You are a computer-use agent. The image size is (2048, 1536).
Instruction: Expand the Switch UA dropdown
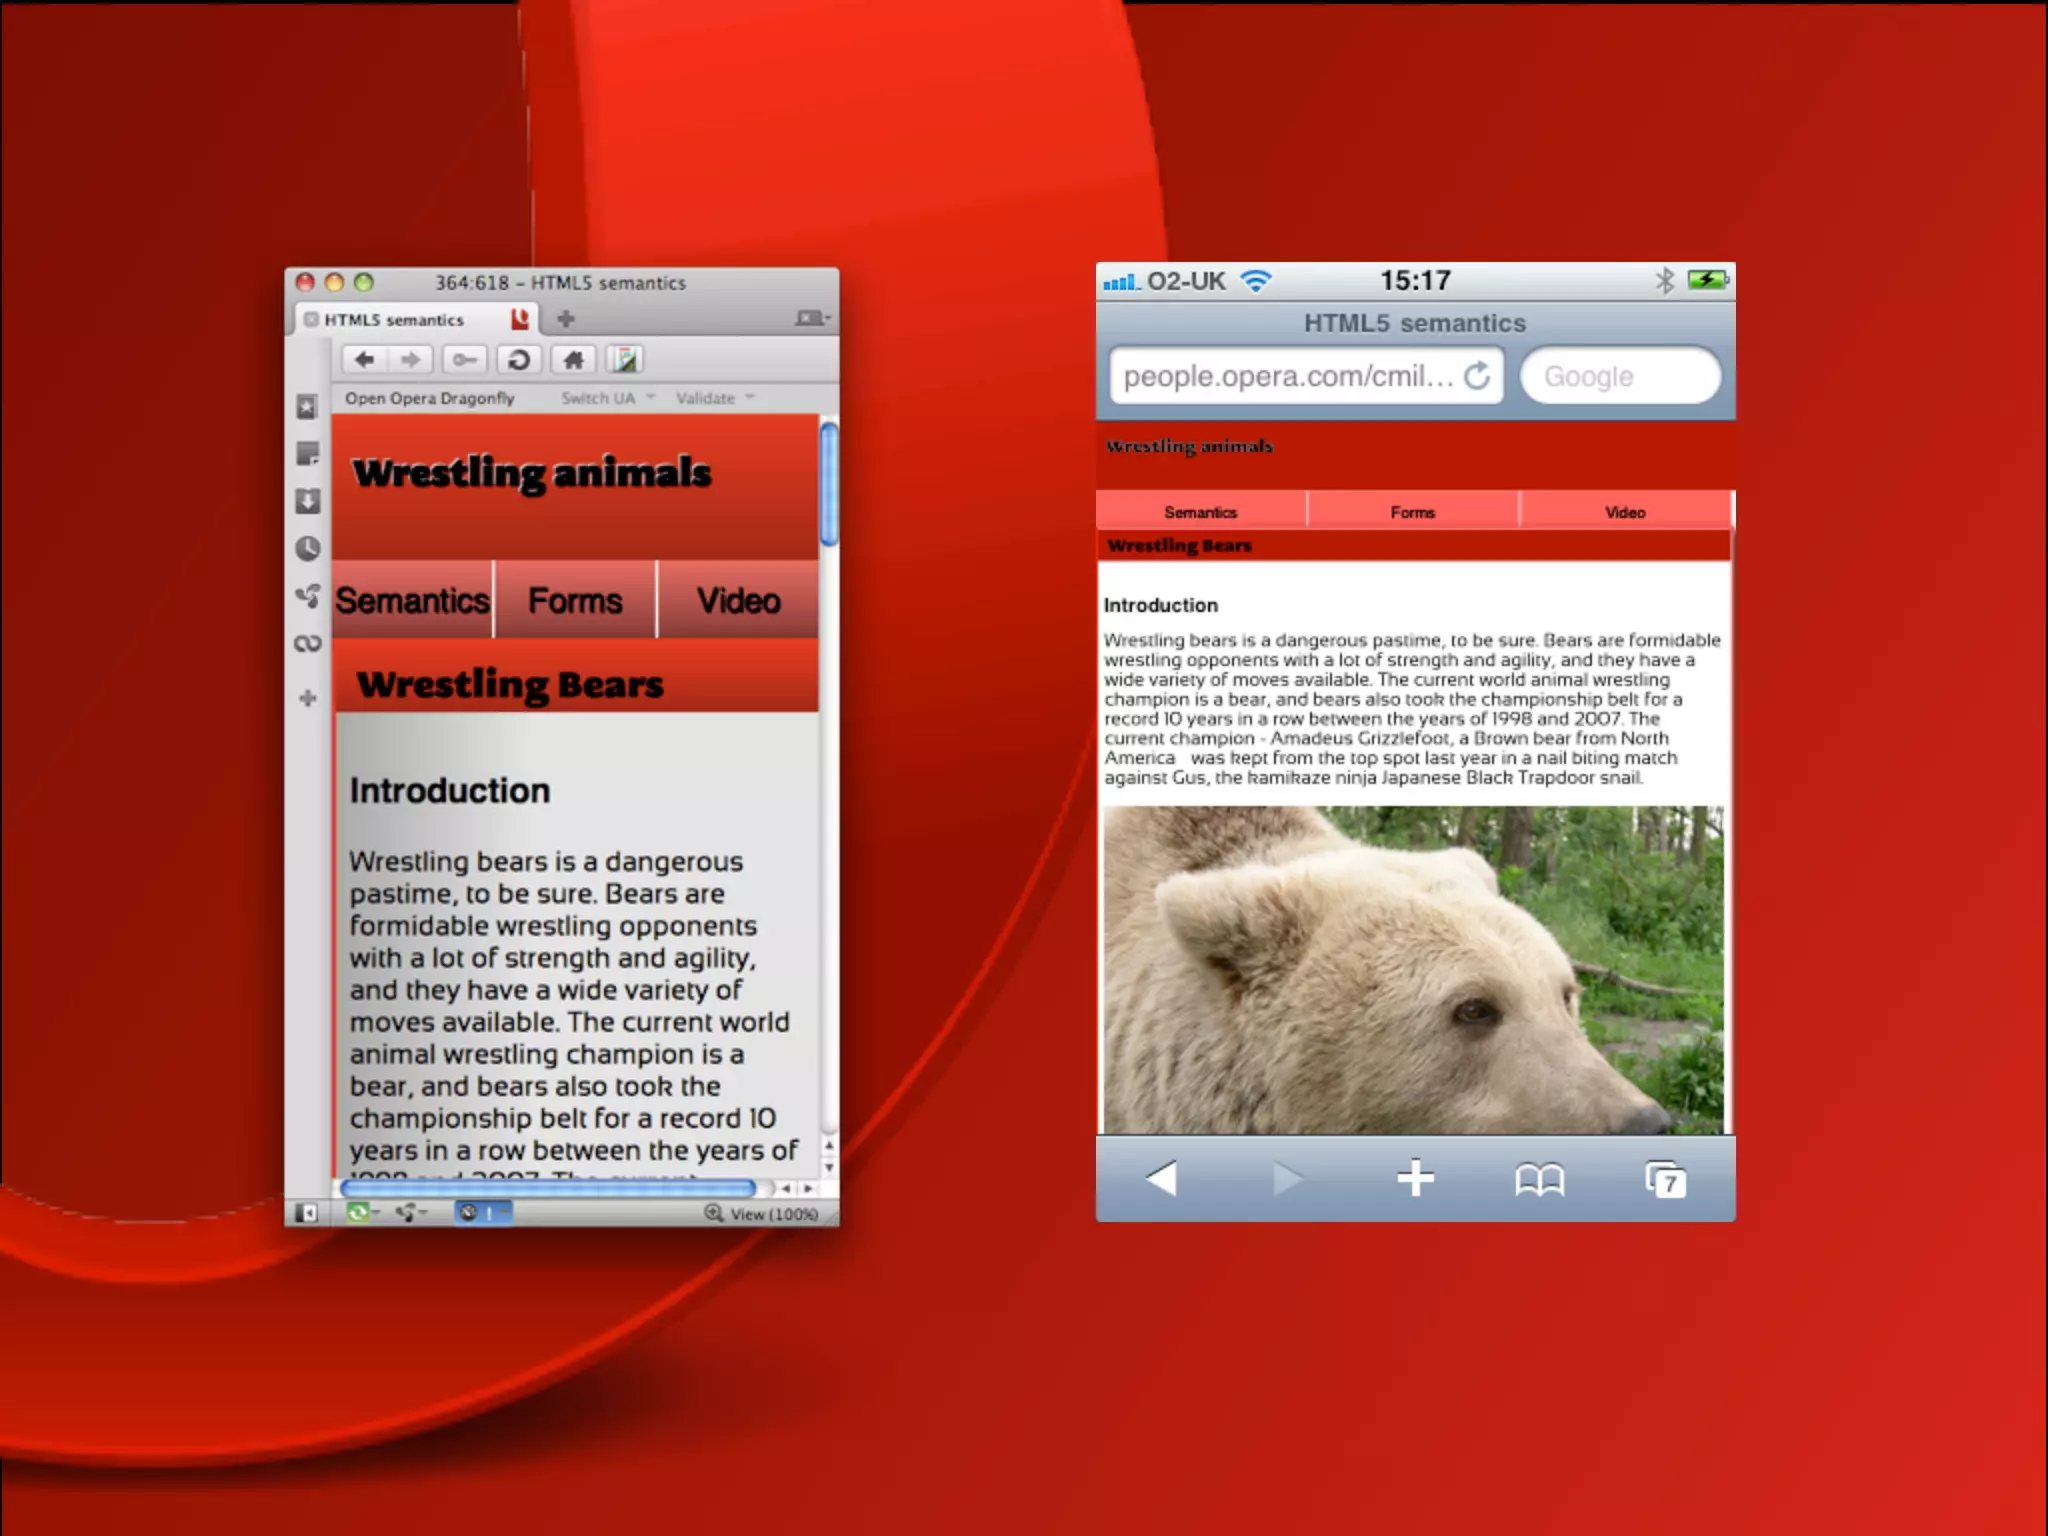(607, 398)
